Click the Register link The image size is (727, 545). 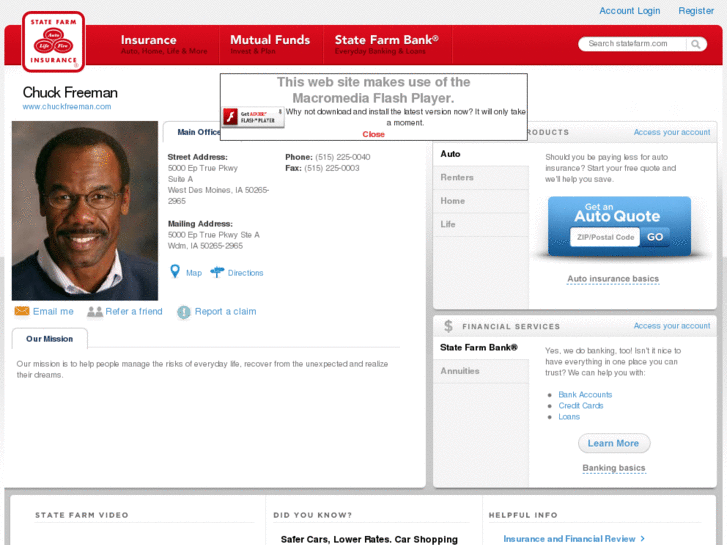click(x=696, y=11)
